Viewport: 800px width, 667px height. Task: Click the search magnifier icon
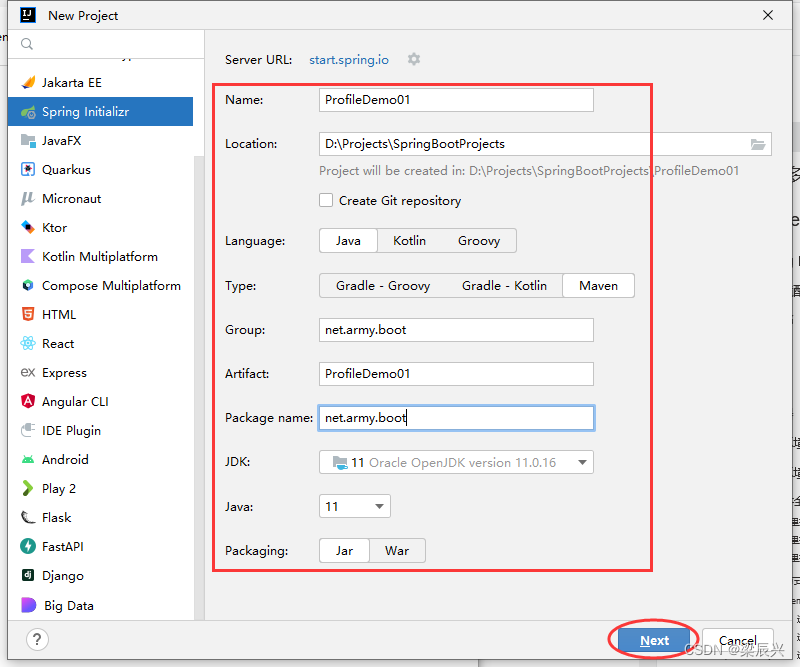click(x=27, y=44)
